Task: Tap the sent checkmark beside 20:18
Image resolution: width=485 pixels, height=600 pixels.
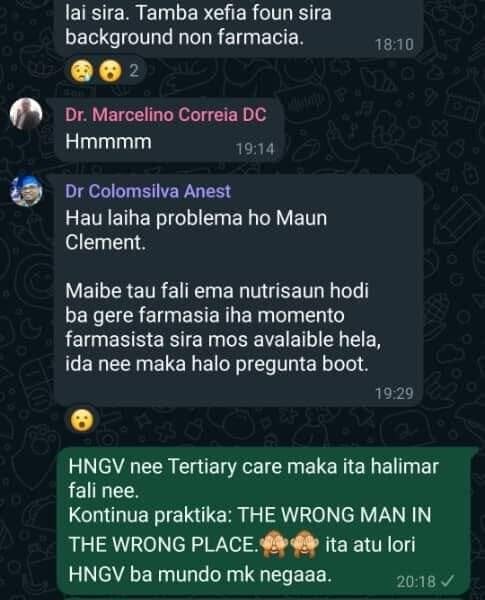Action: click(447, 582)
